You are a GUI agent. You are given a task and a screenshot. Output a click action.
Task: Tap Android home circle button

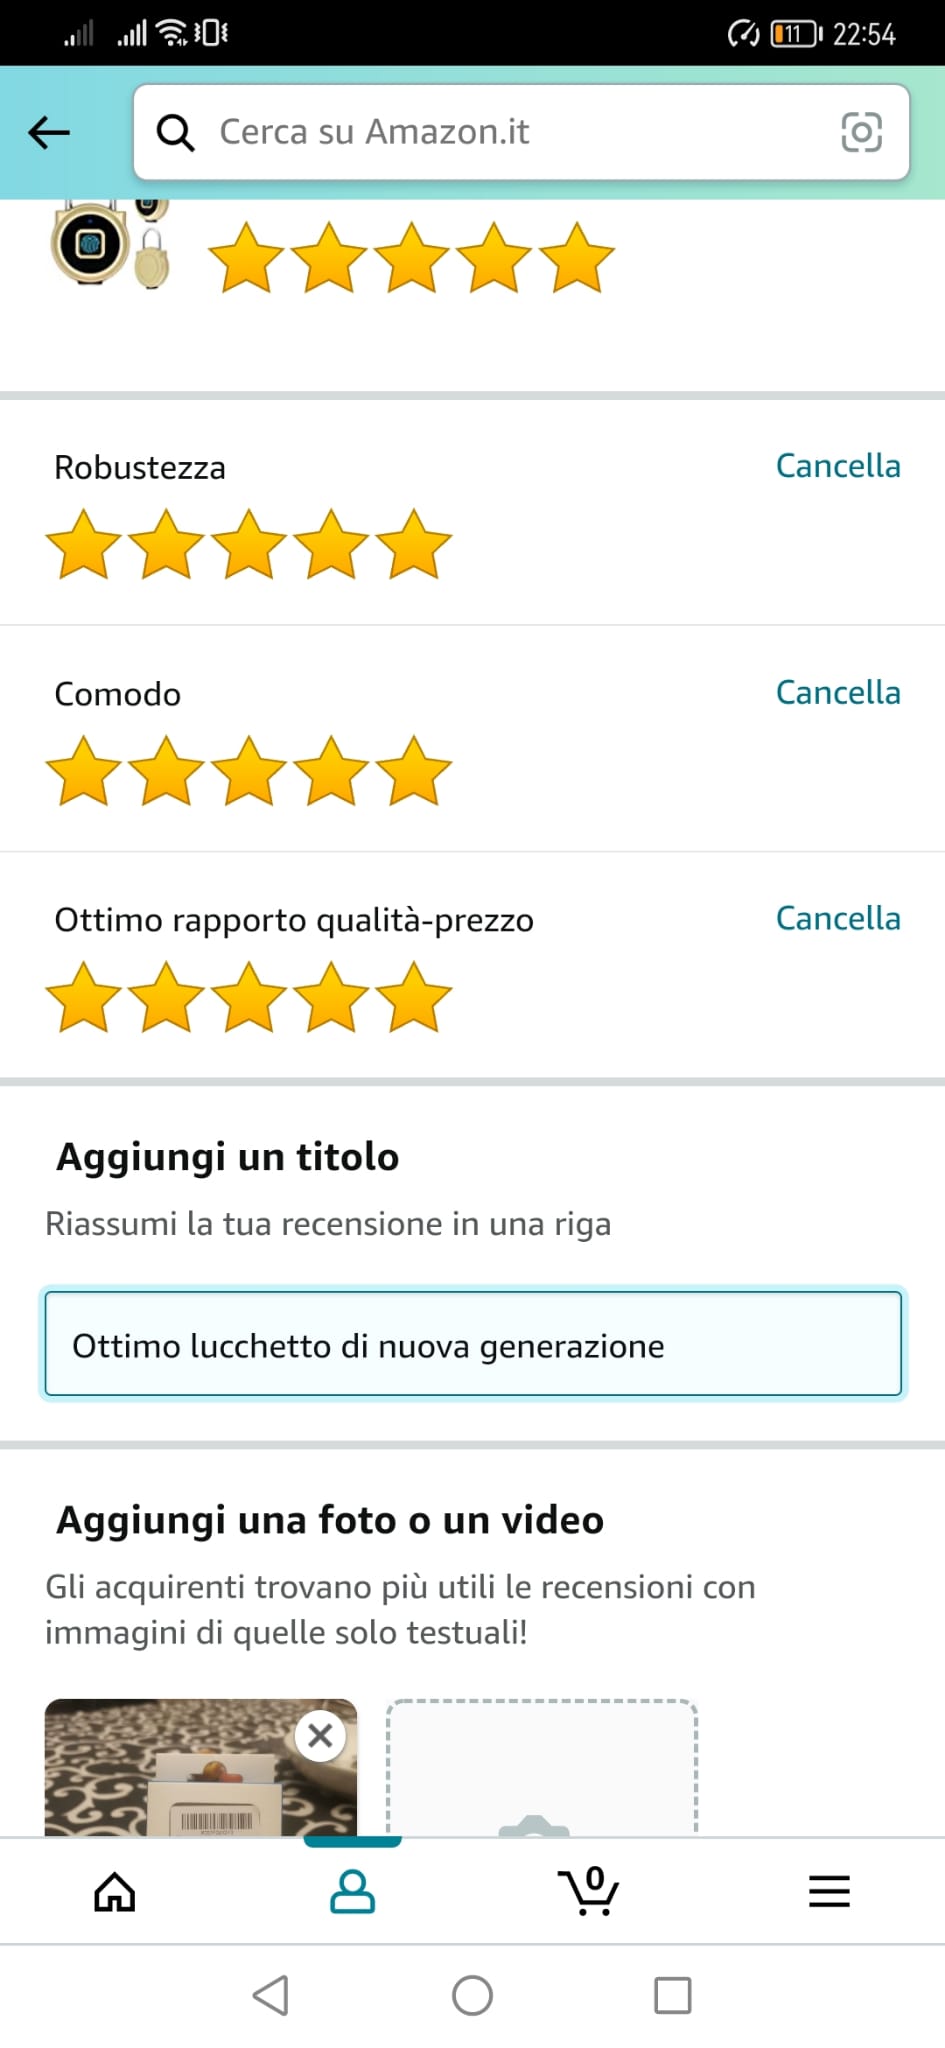tap(472, 1995)
